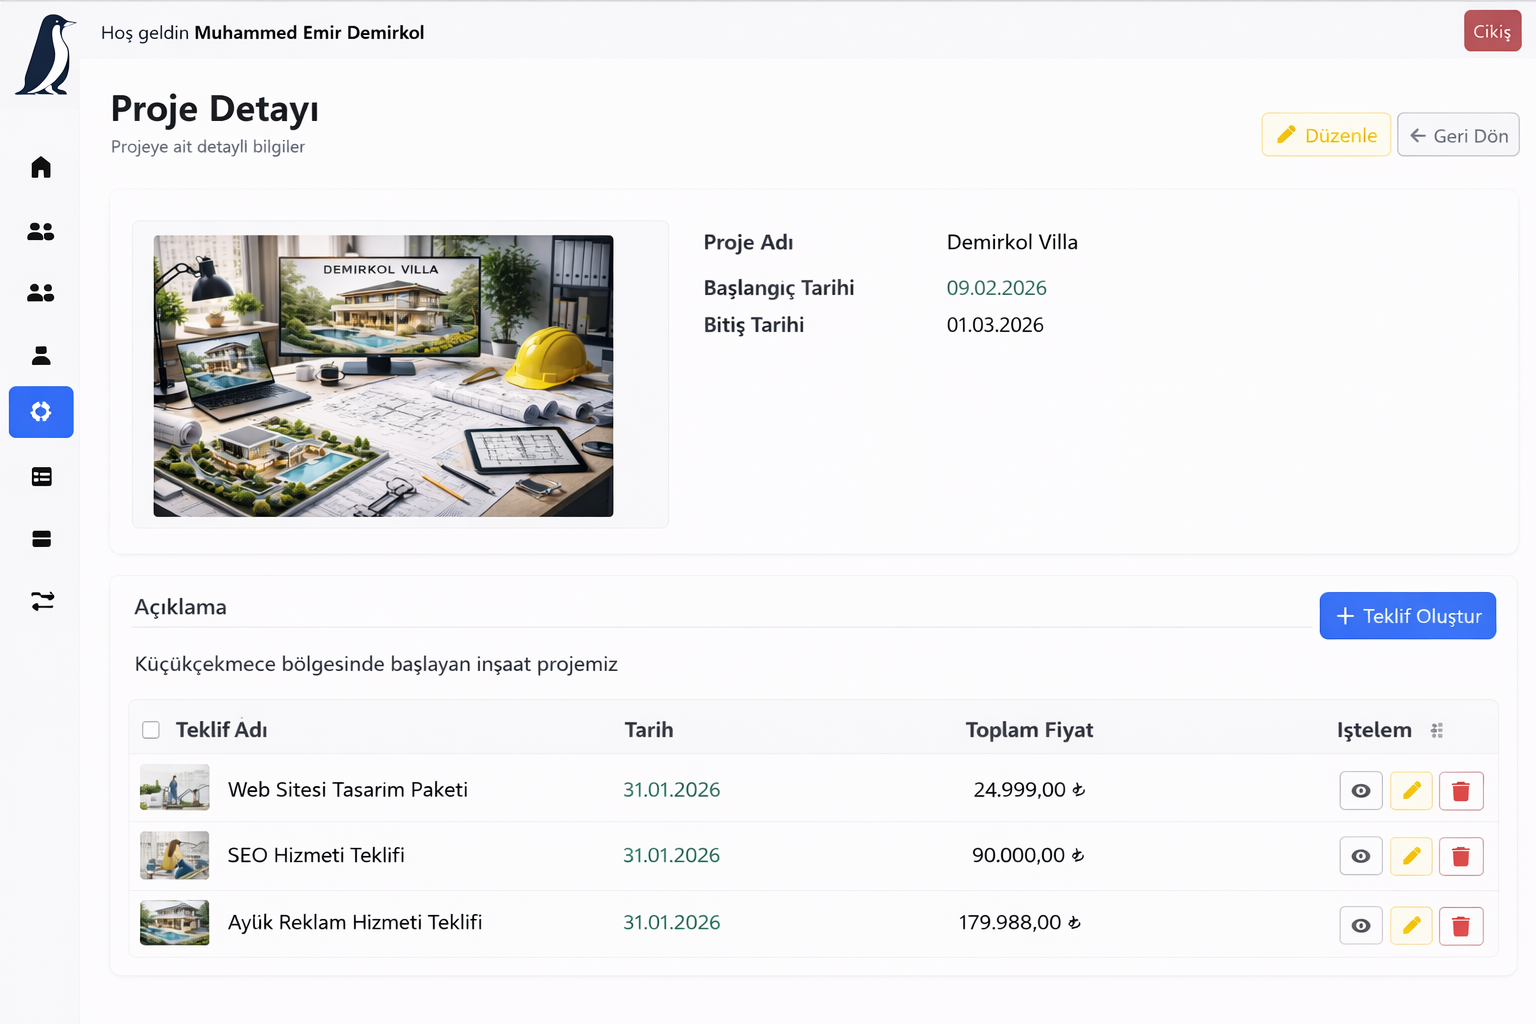Select the highlighted projects icon in sidebar
This screenshot has height=1024, width=1536.
(x=41, y=412)
